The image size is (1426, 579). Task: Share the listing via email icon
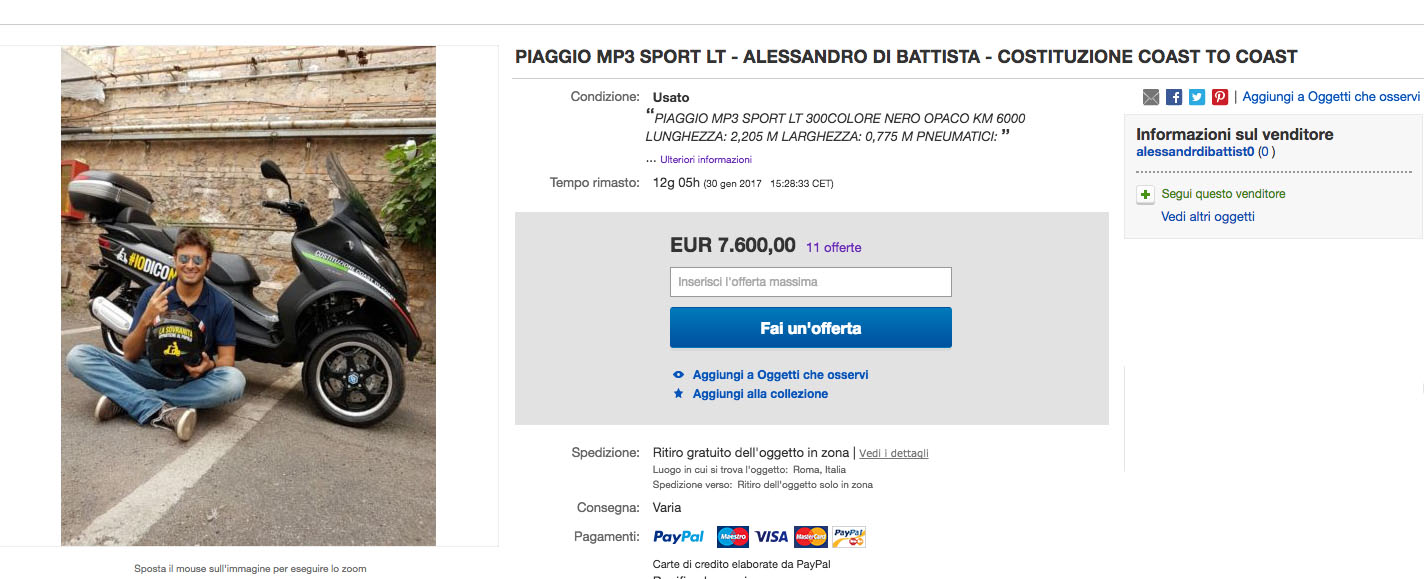[1151, 97]
